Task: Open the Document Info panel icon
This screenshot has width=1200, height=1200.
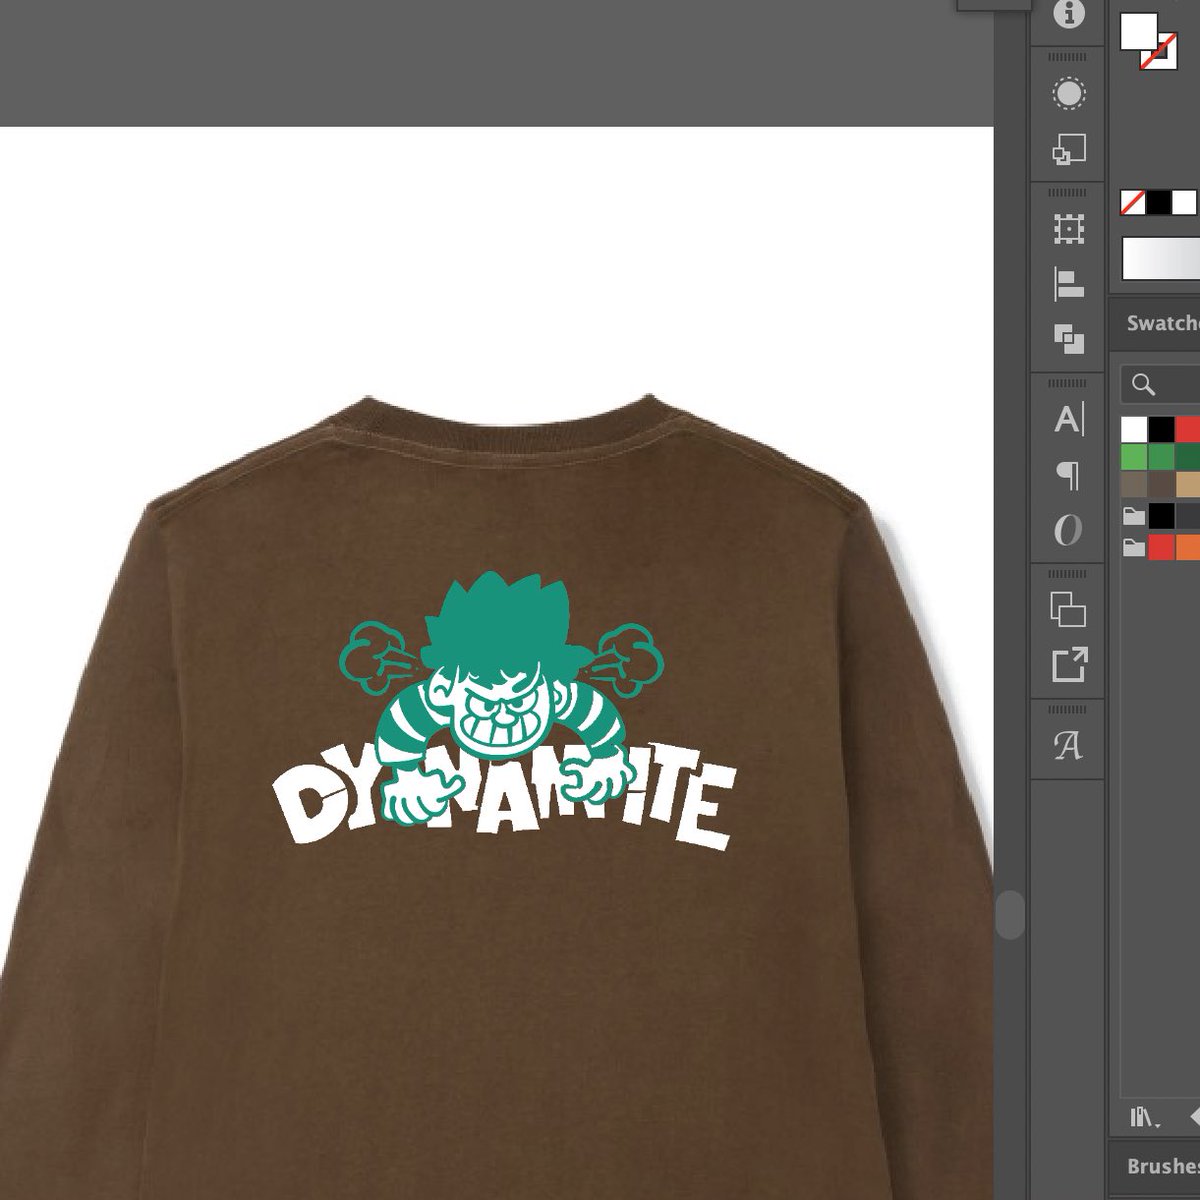Action: pyautogui.click(x=1069, y=16)
